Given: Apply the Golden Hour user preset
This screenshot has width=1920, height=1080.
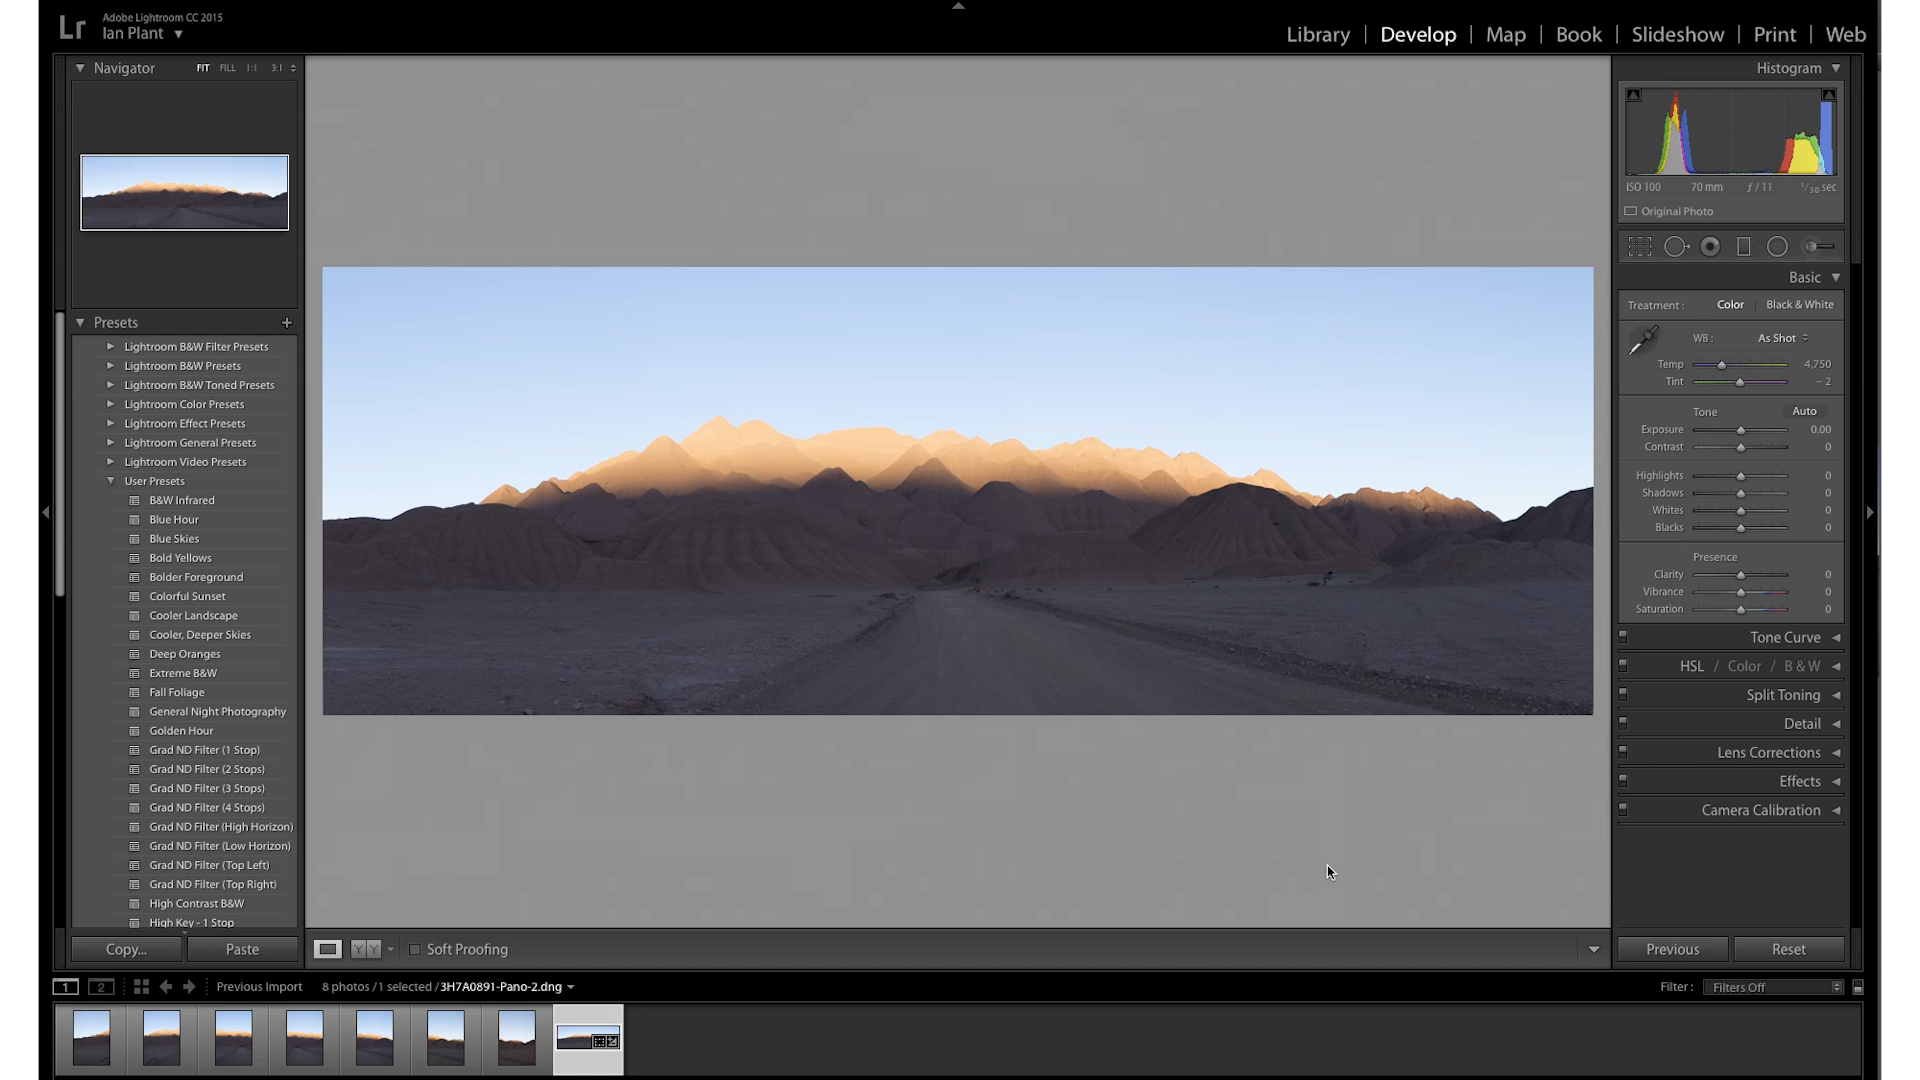Looking at the screenshot, I should [181, 731].
